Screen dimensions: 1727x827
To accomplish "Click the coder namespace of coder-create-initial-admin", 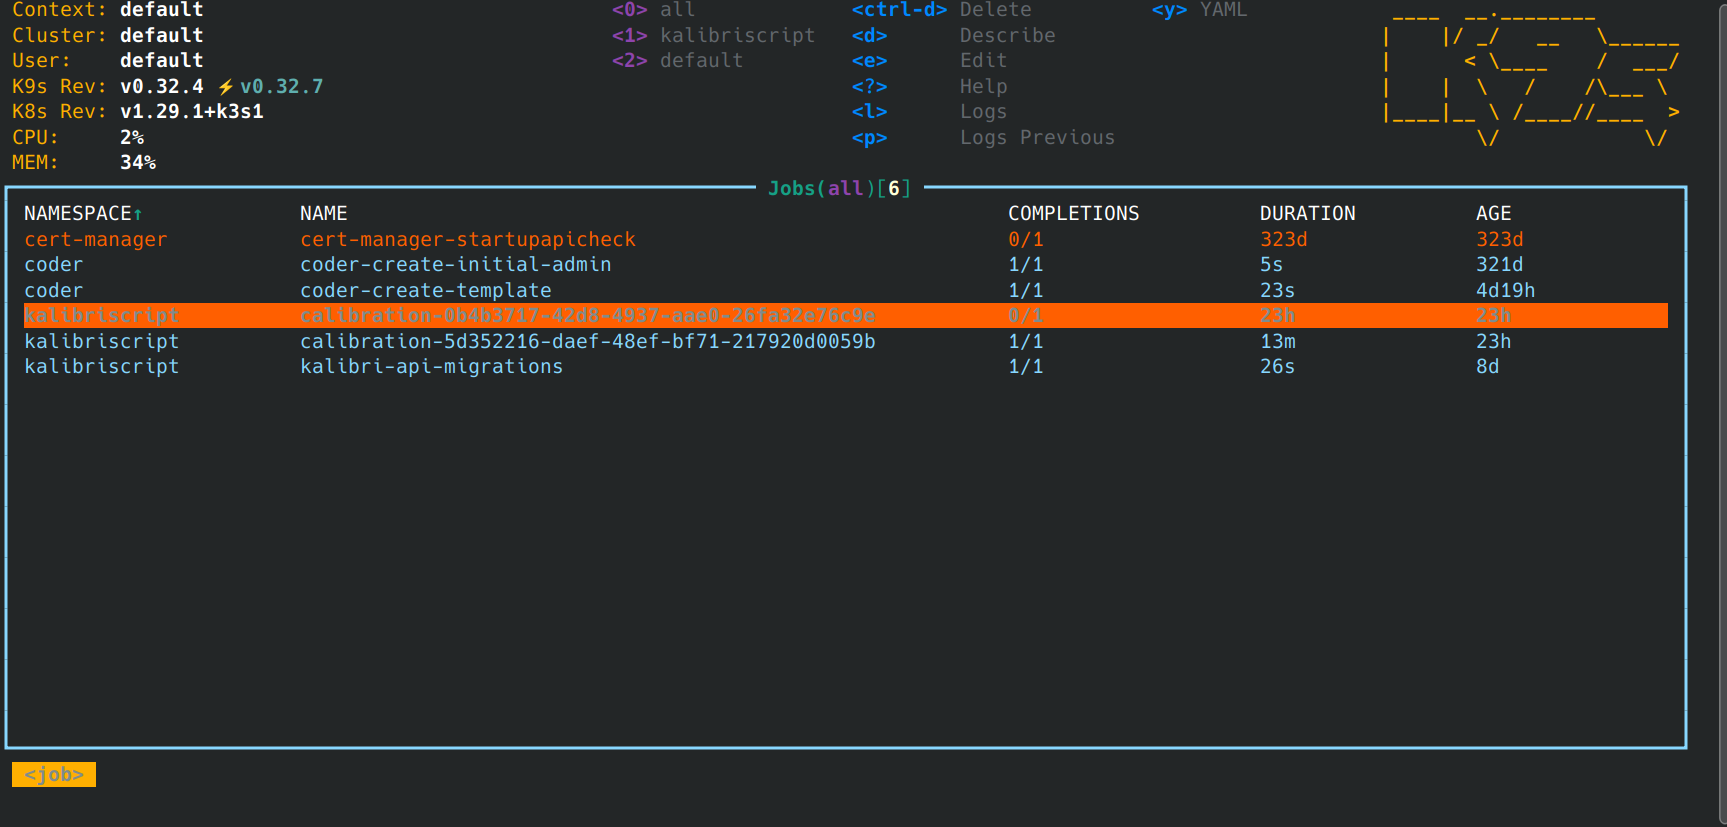I will [54, 265].
